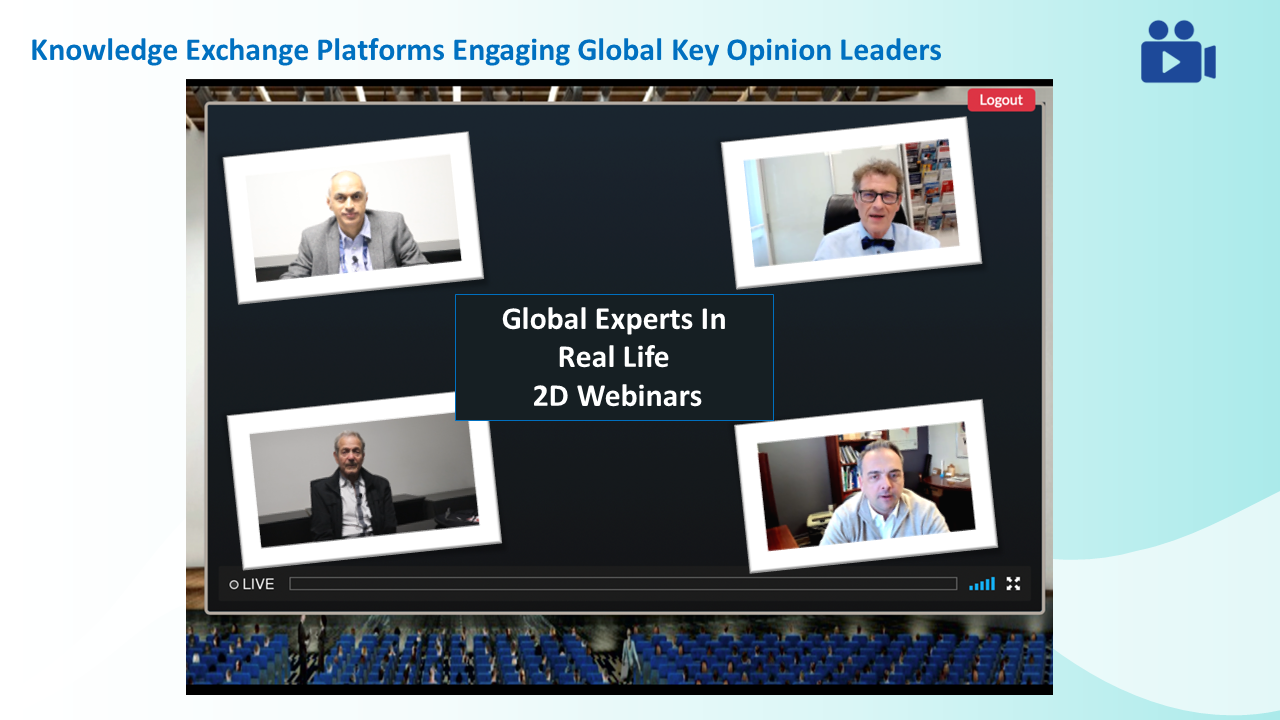
Task: Click the 'Global Experts In Real Life' text box
Action: coord(614,357)
